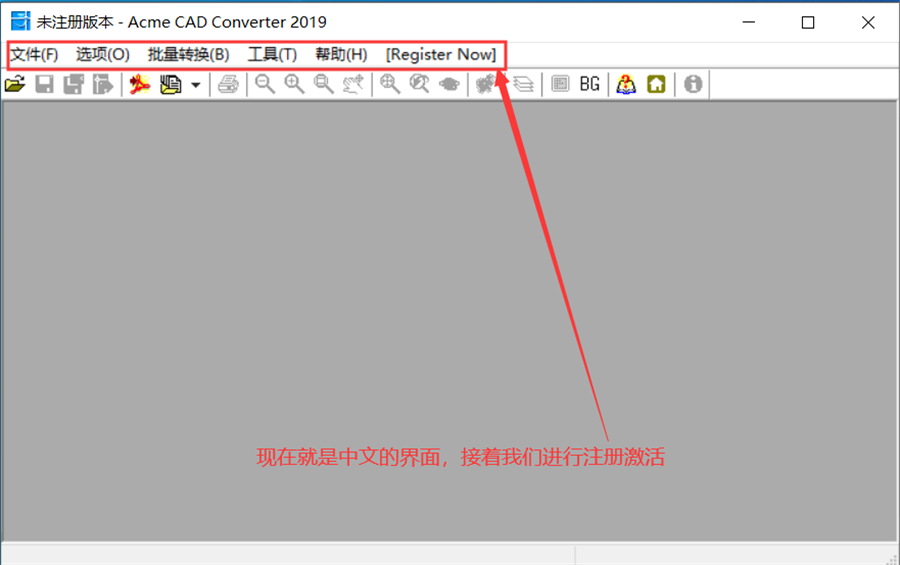
Task: Click the batch convert folder-document icon
Action: coord(170,84)
